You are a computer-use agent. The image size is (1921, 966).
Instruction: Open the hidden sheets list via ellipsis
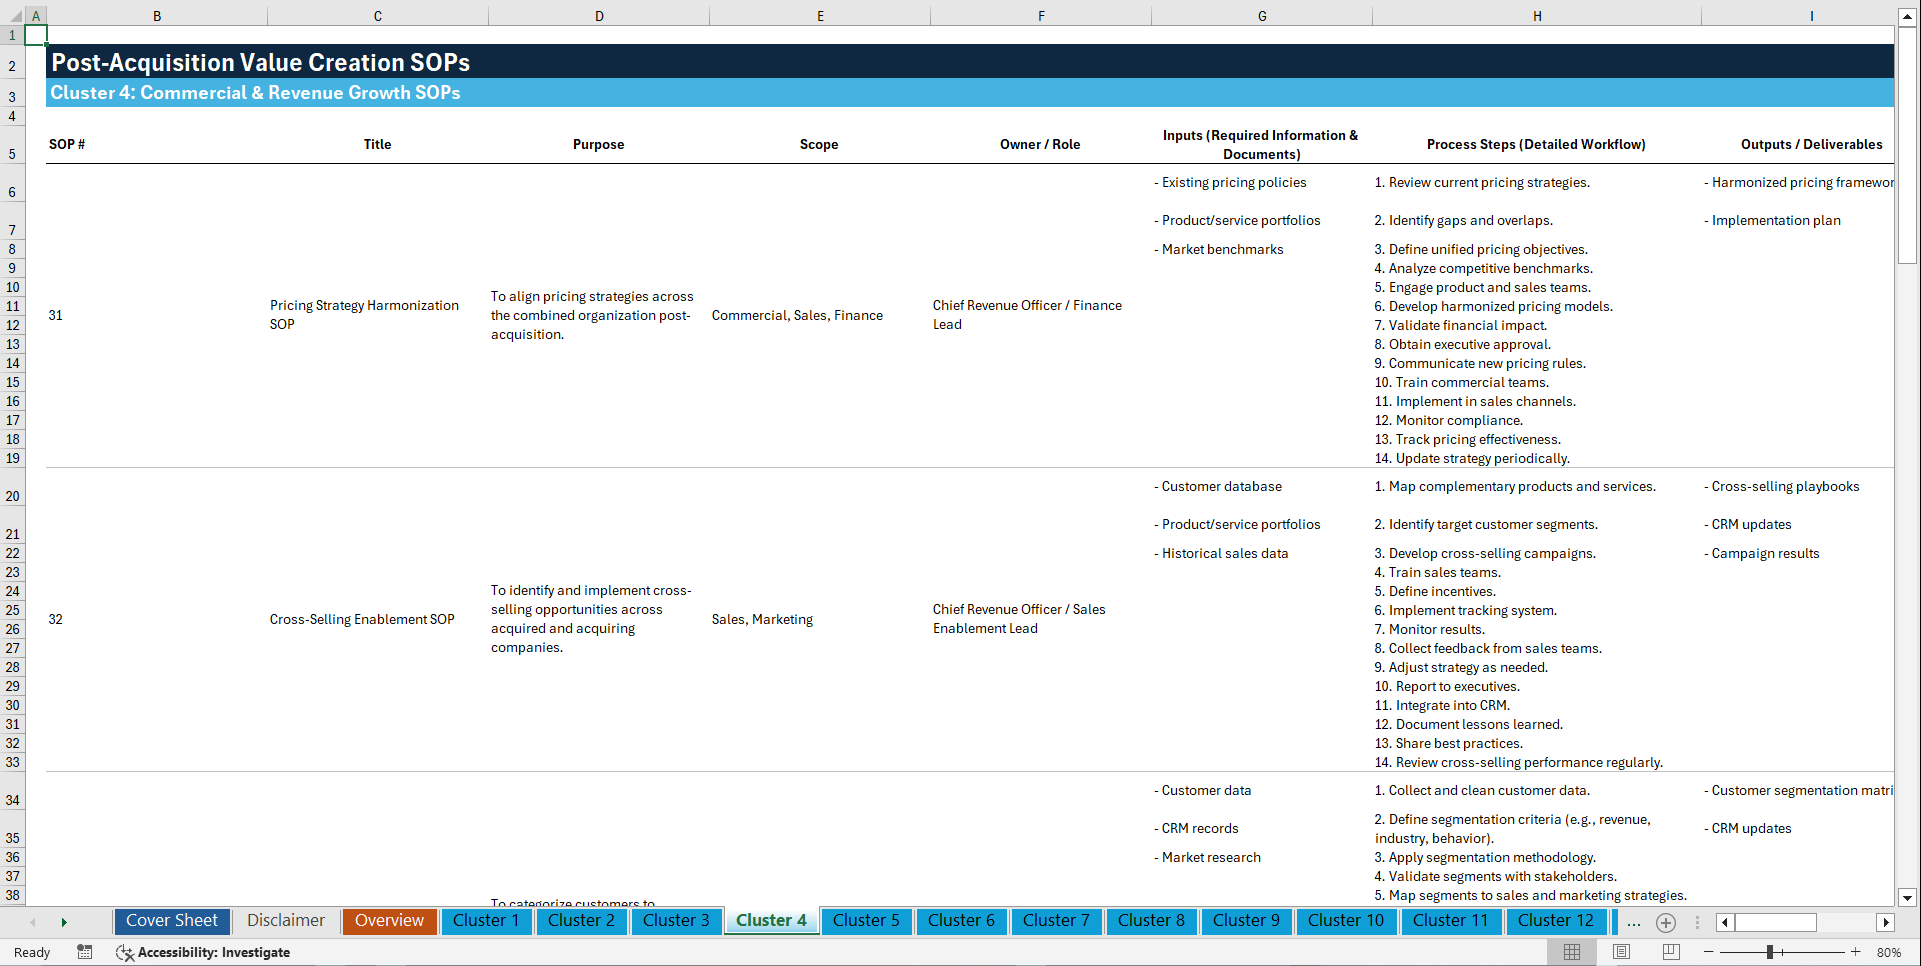click(1634, 922)
